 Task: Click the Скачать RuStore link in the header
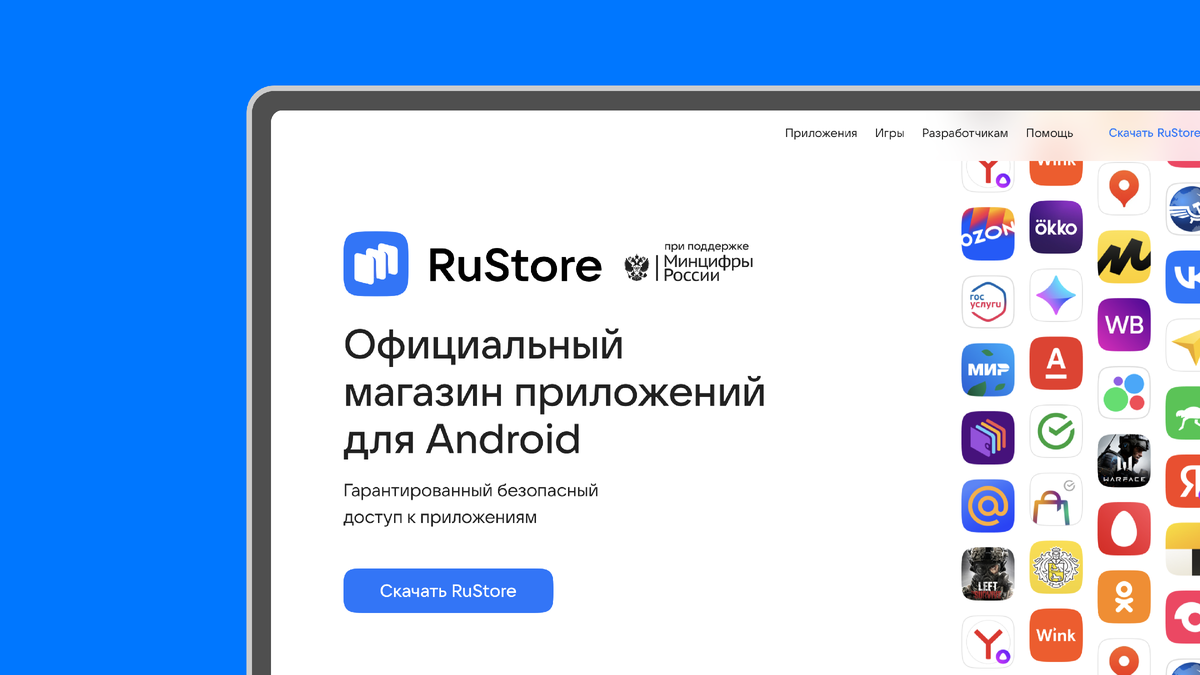pyautogui.click(x=1154, y=133)
